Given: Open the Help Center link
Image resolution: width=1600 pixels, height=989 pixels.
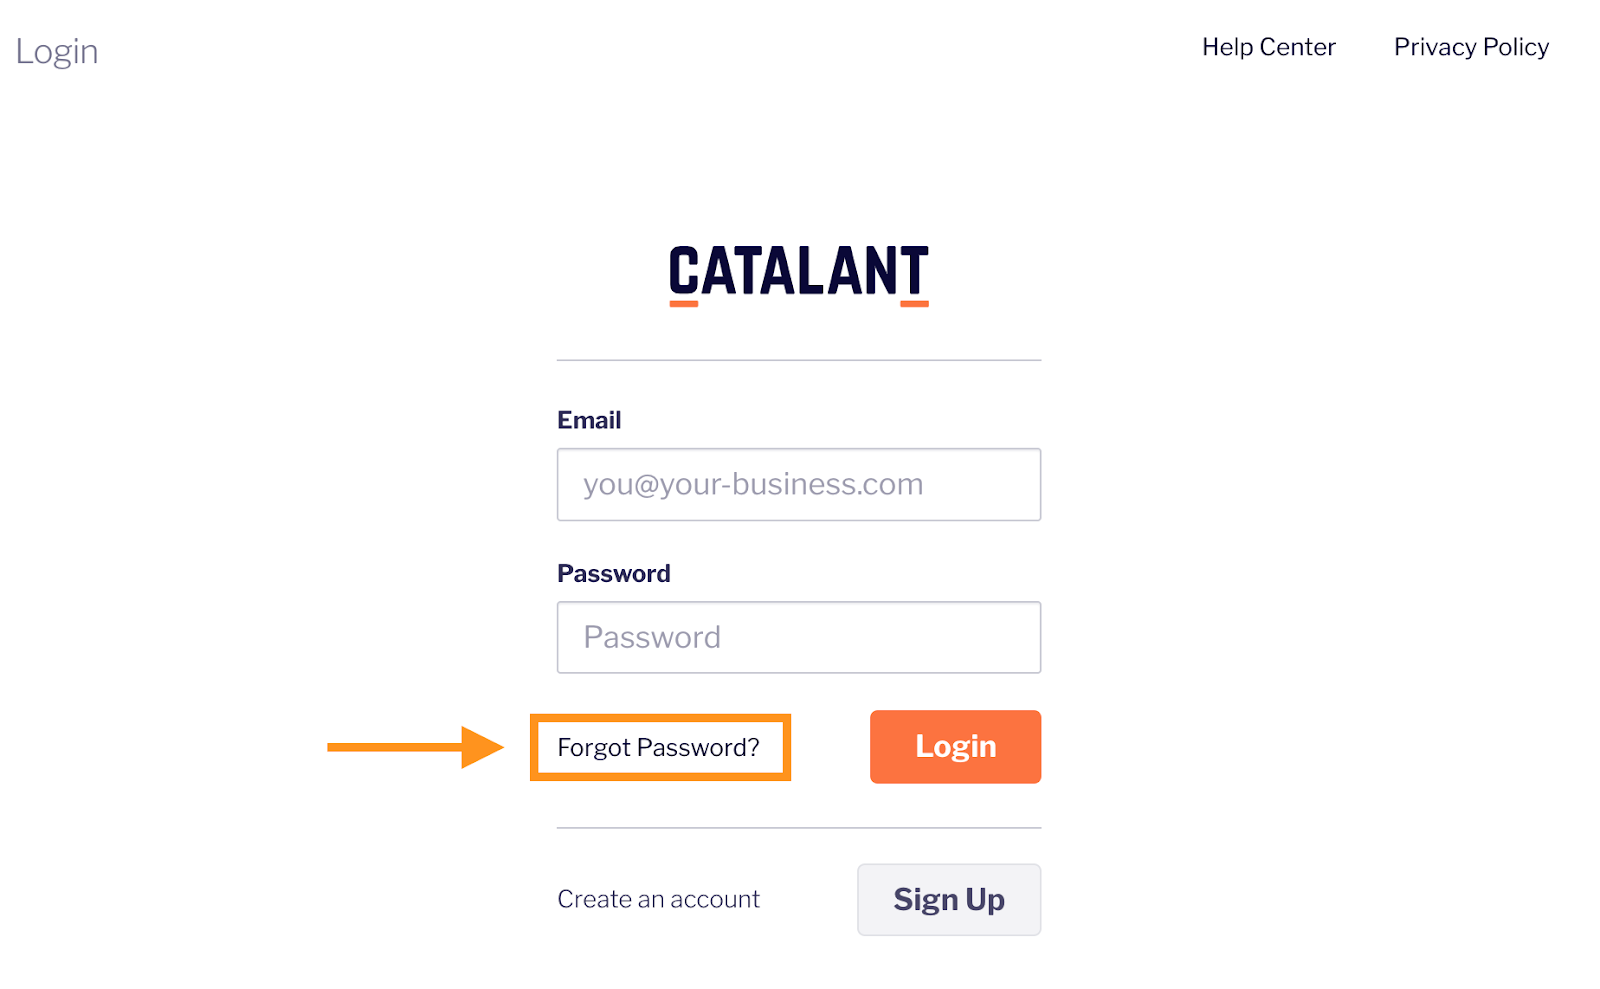Looking at the screenshot, I should [1268, 47].
